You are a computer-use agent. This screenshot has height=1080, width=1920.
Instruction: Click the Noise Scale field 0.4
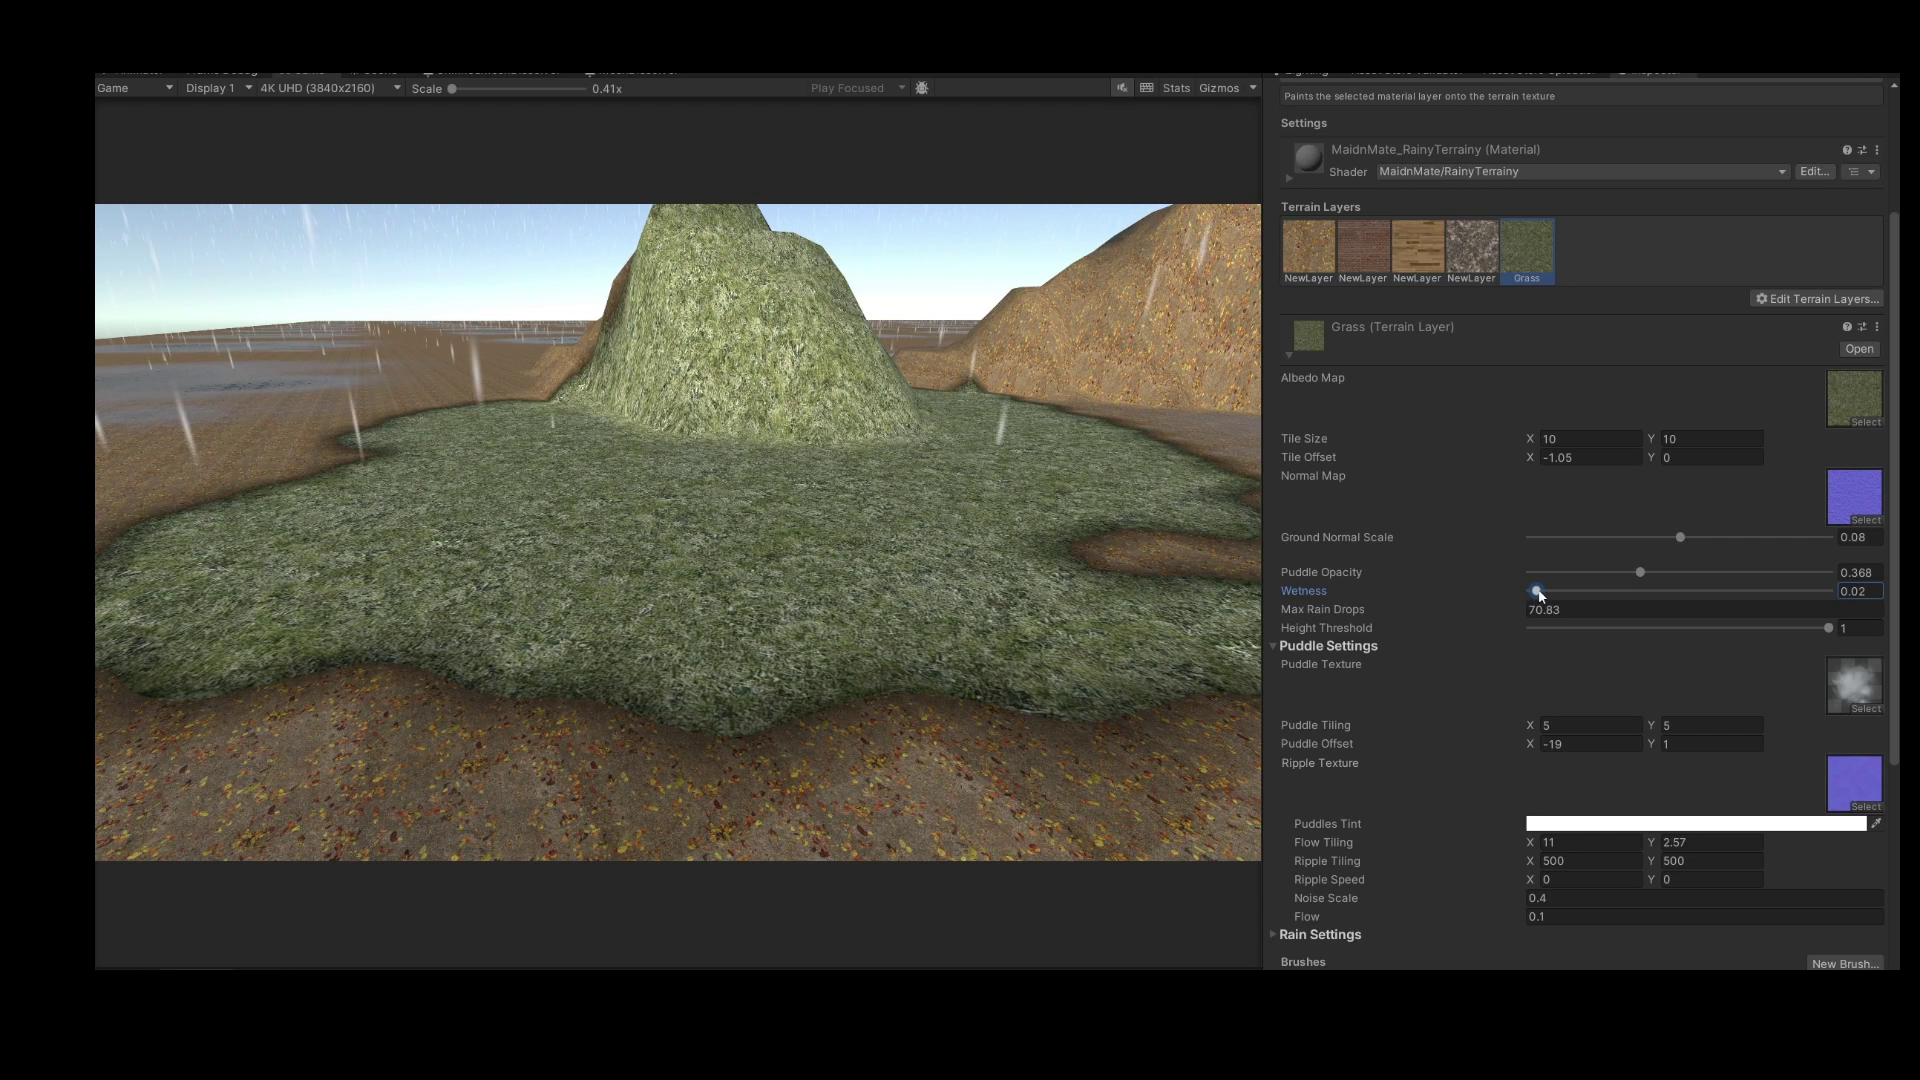click(x=1704, y=898)
